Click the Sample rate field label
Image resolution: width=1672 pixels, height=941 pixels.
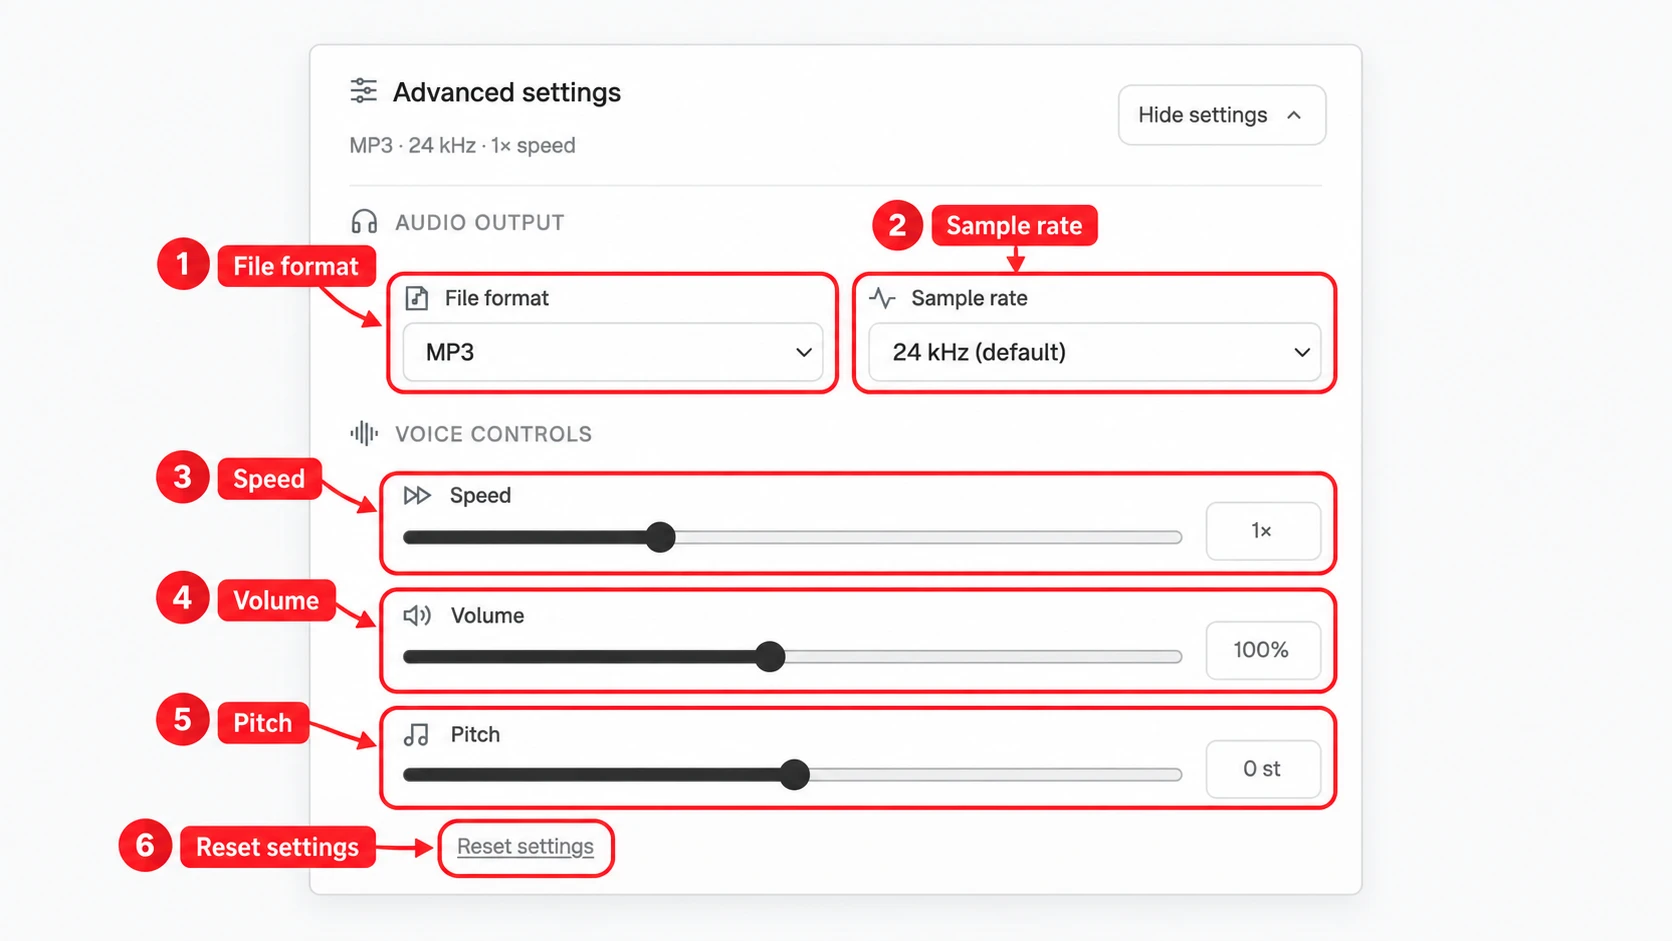pos(969,298)
